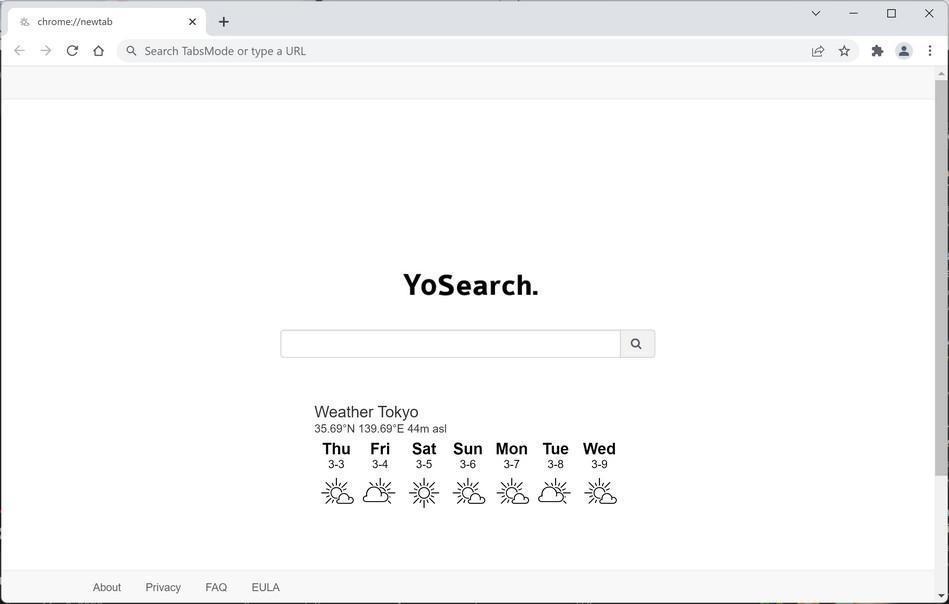The width and height of the screenshot is (949, 604).
Task: Open the Chrome three-dot menu
Action: tap(930, 51)
